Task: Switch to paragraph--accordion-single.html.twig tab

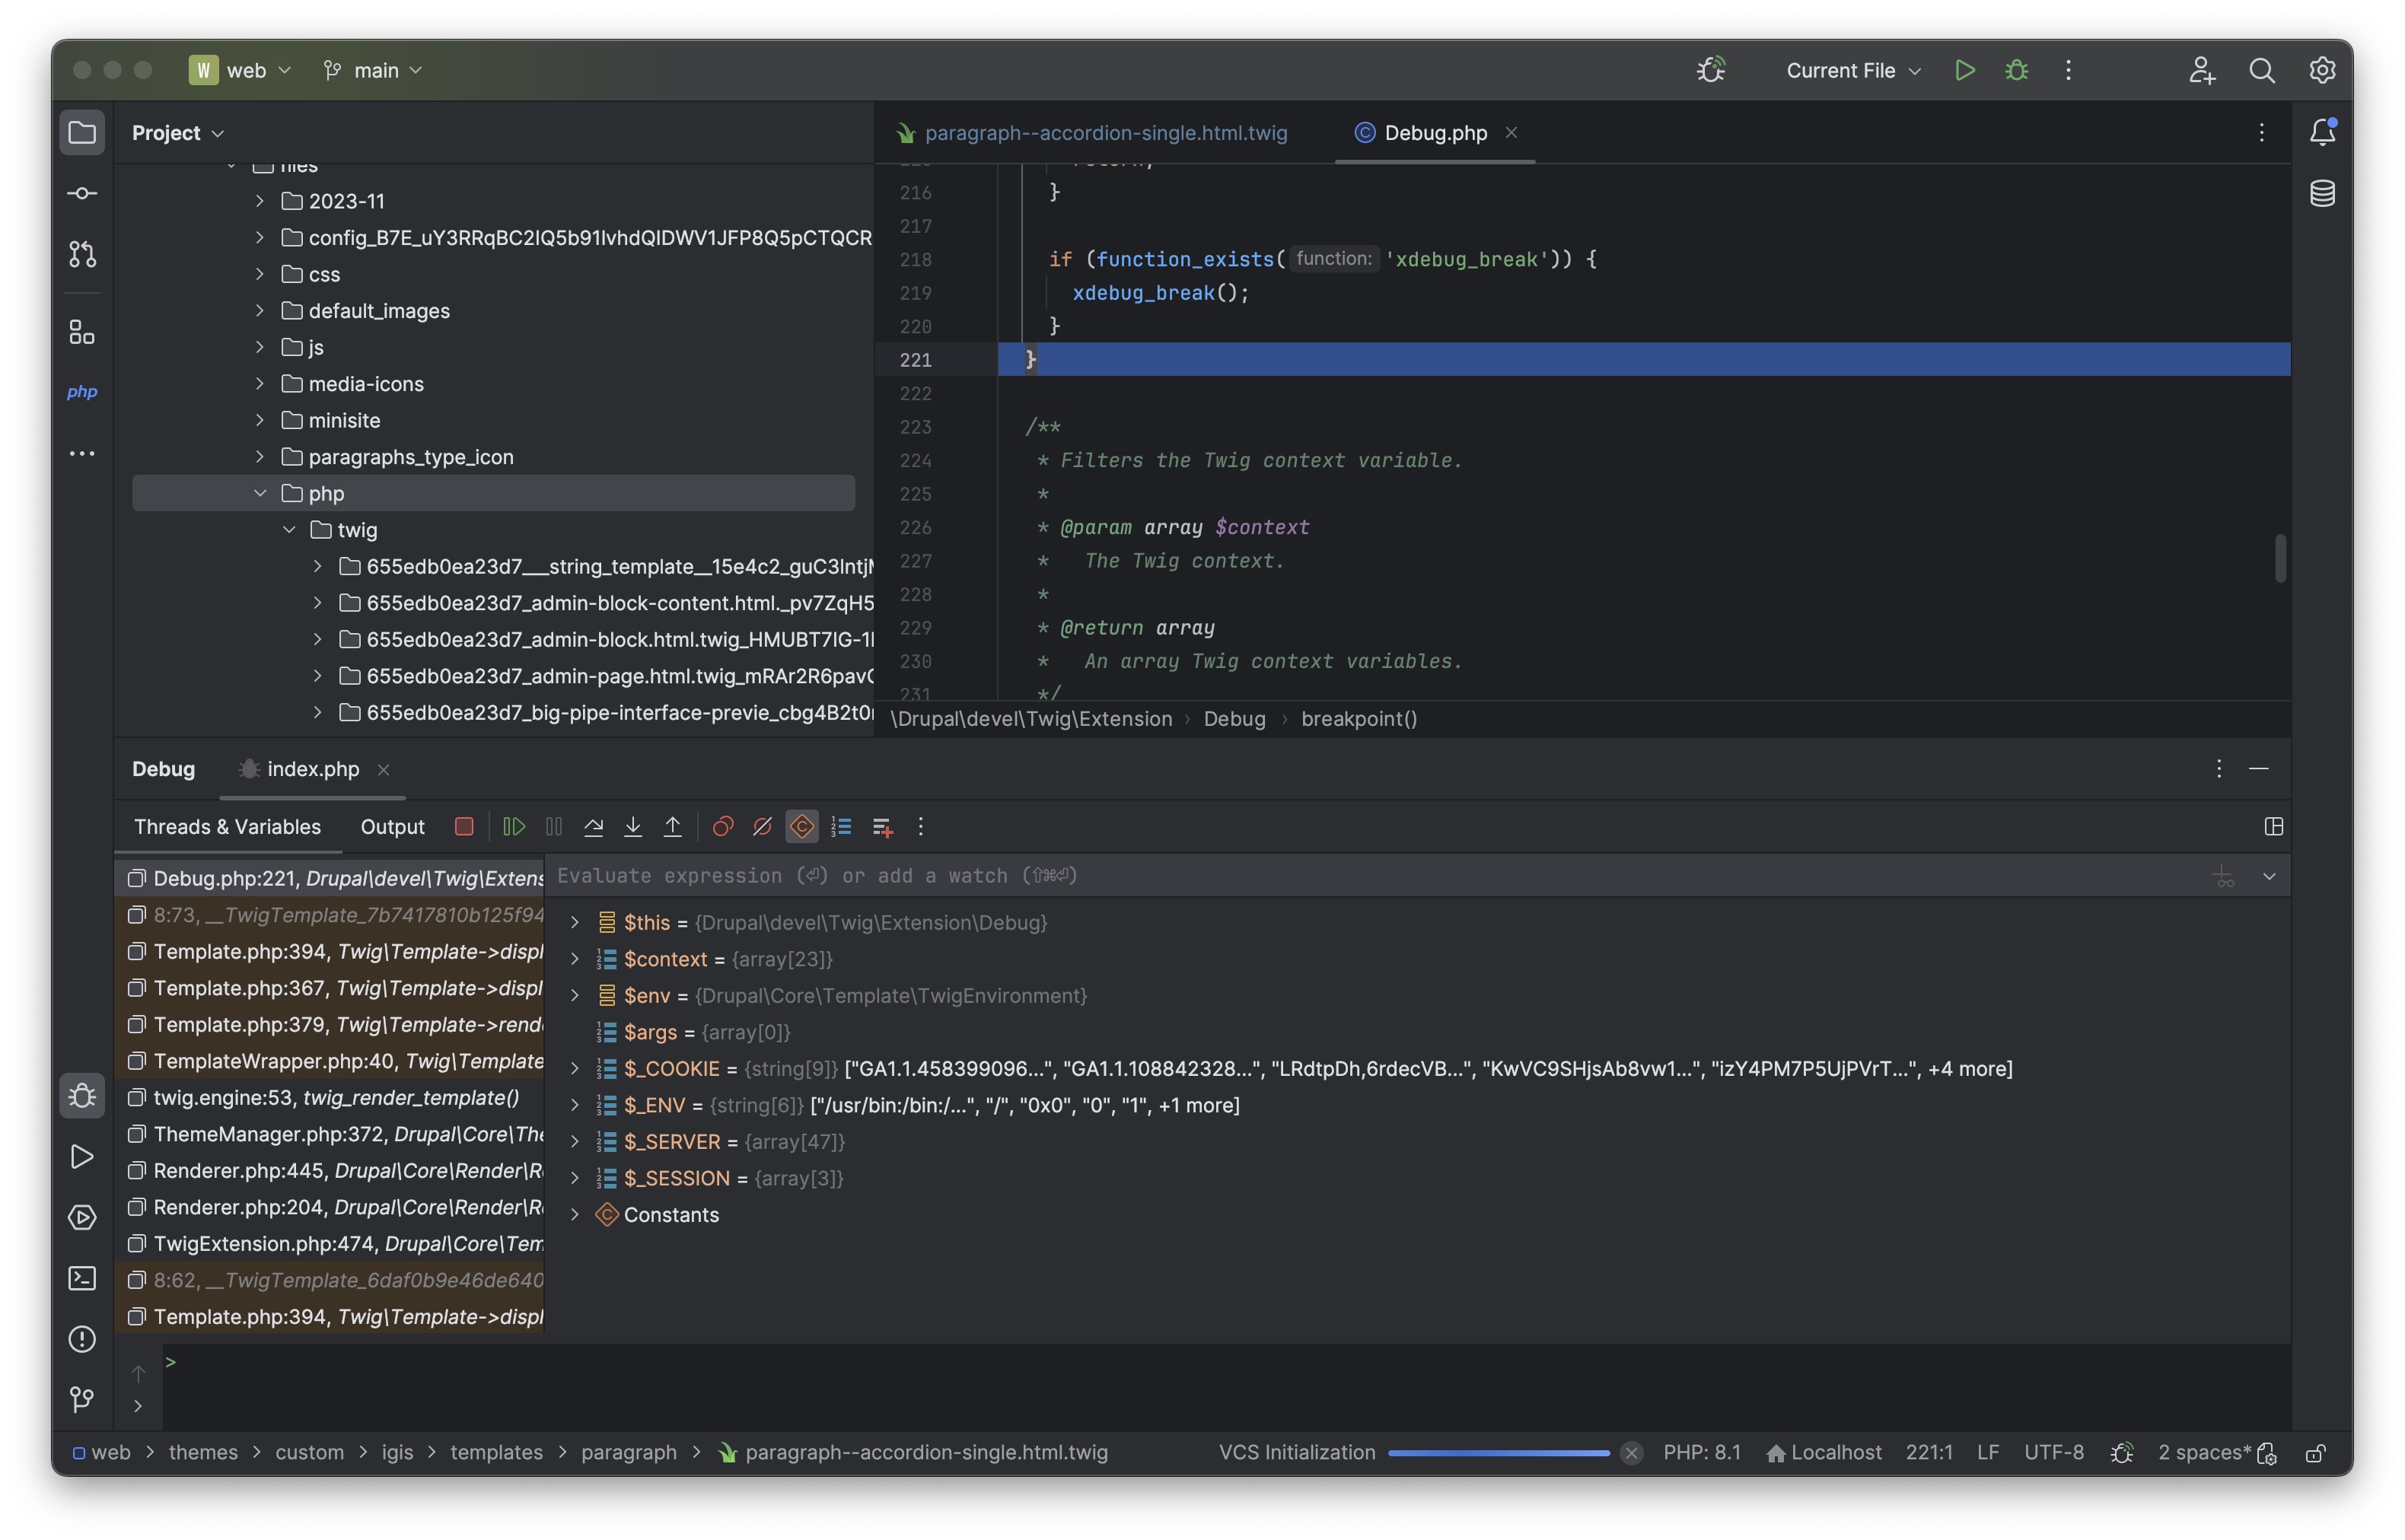Action: (x=1092, y=133)
